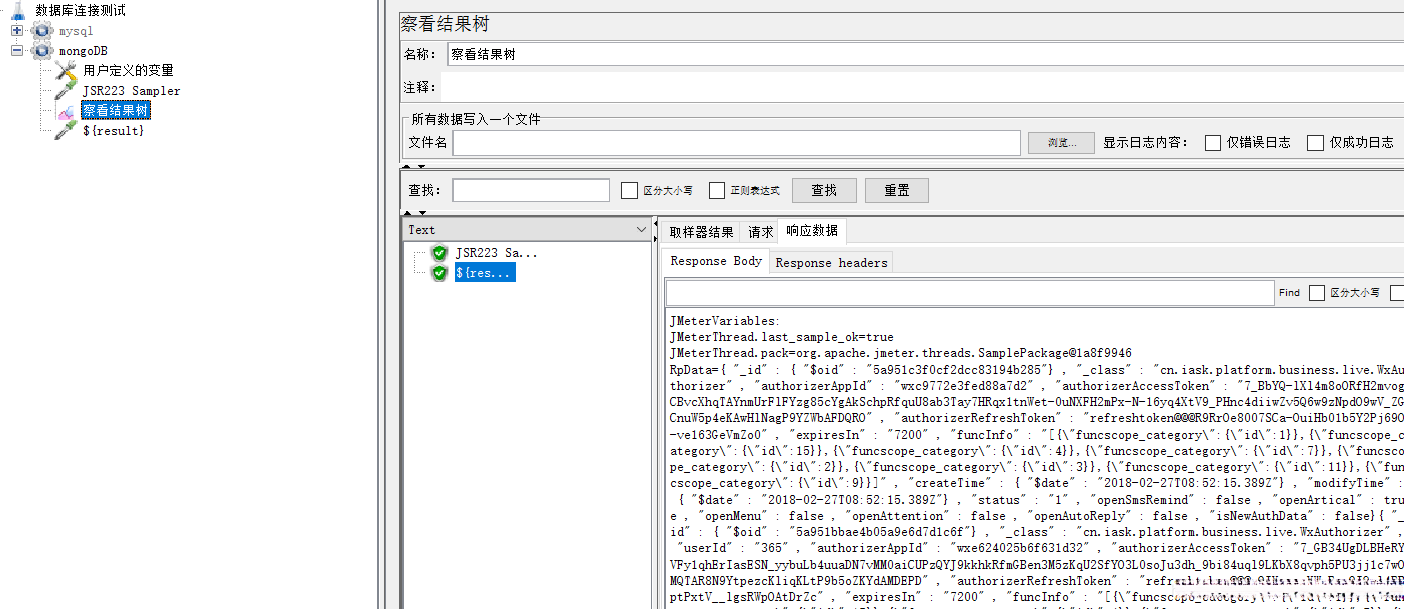
Task: Click the test plan flask icon
Action: [x=18, y=10]
